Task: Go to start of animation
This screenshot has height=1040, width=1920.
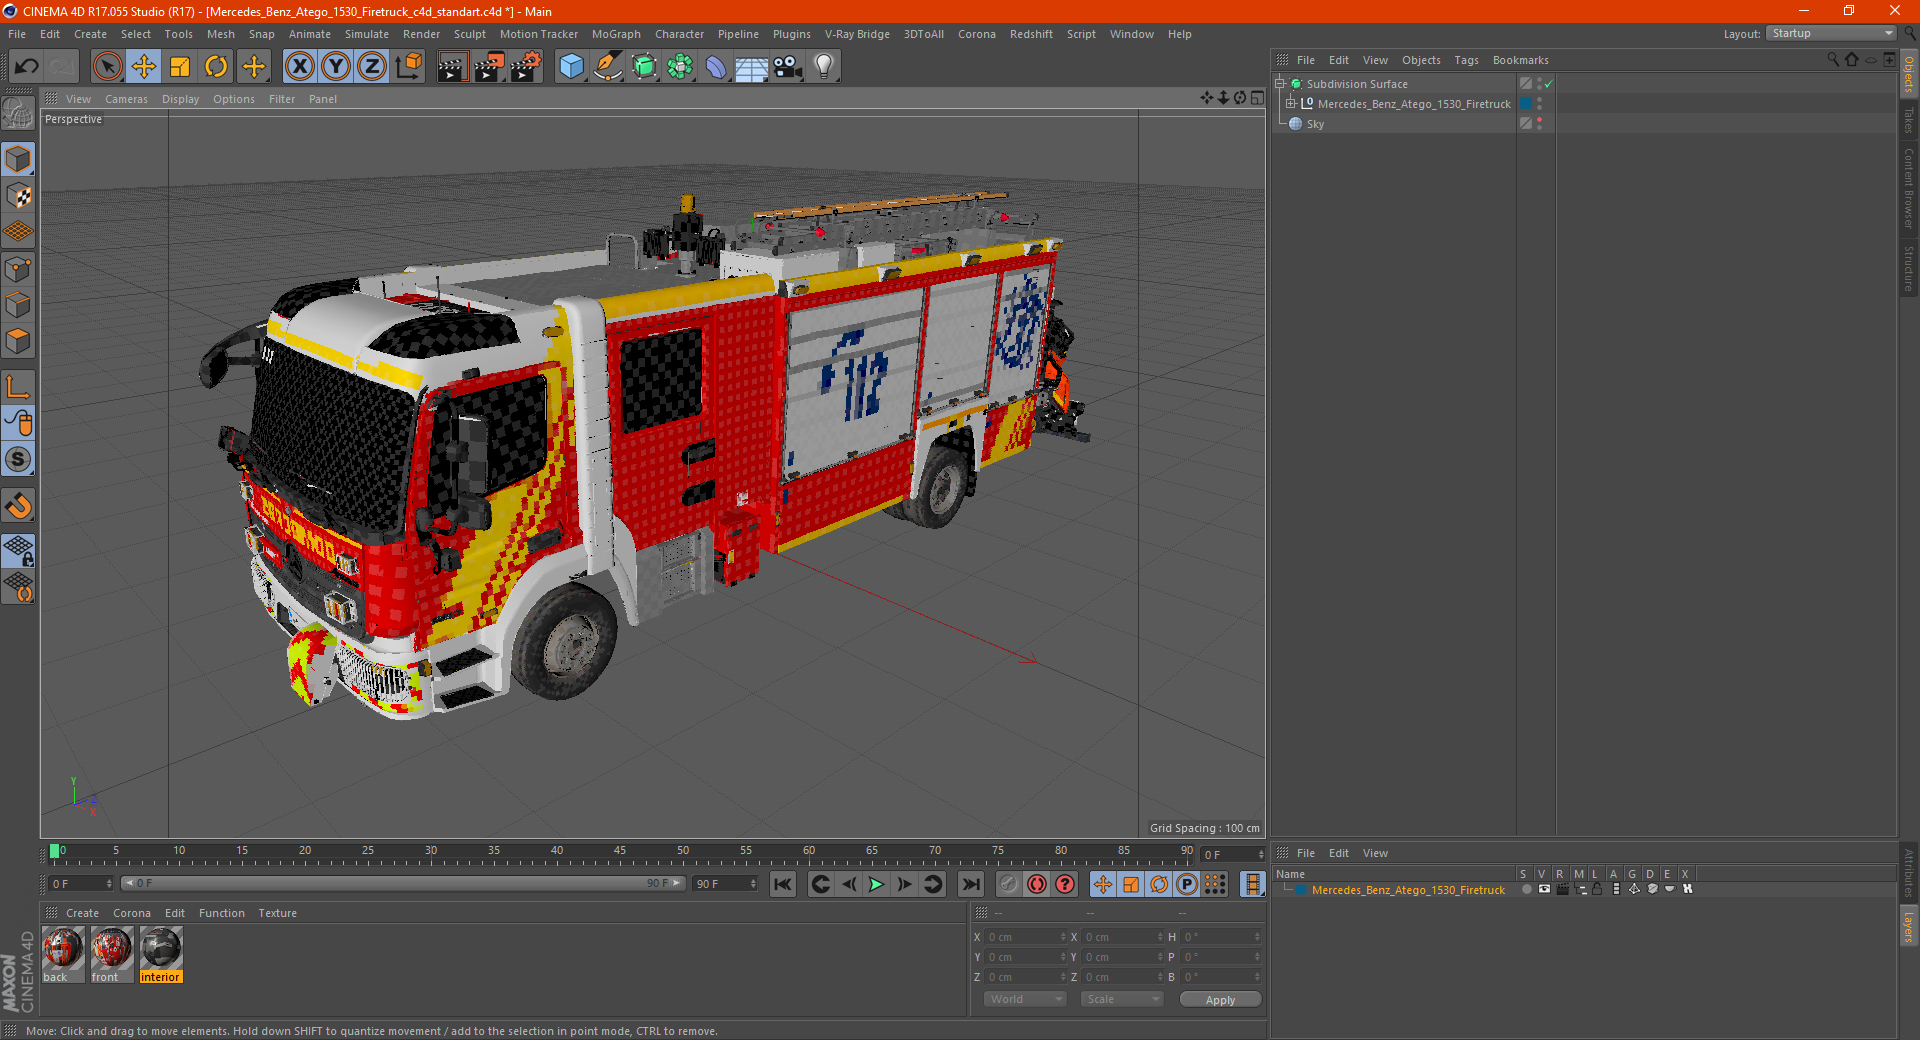Action: tap(783, 884)
